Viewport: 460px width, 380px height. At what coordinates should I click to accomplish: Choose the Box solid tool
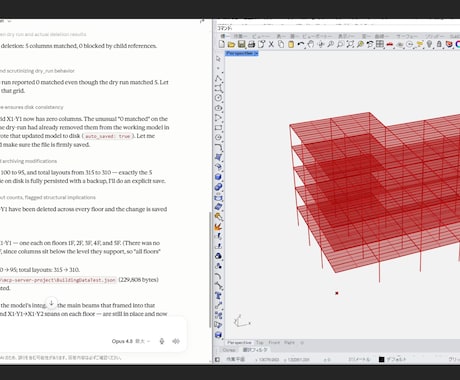[218, 177]
